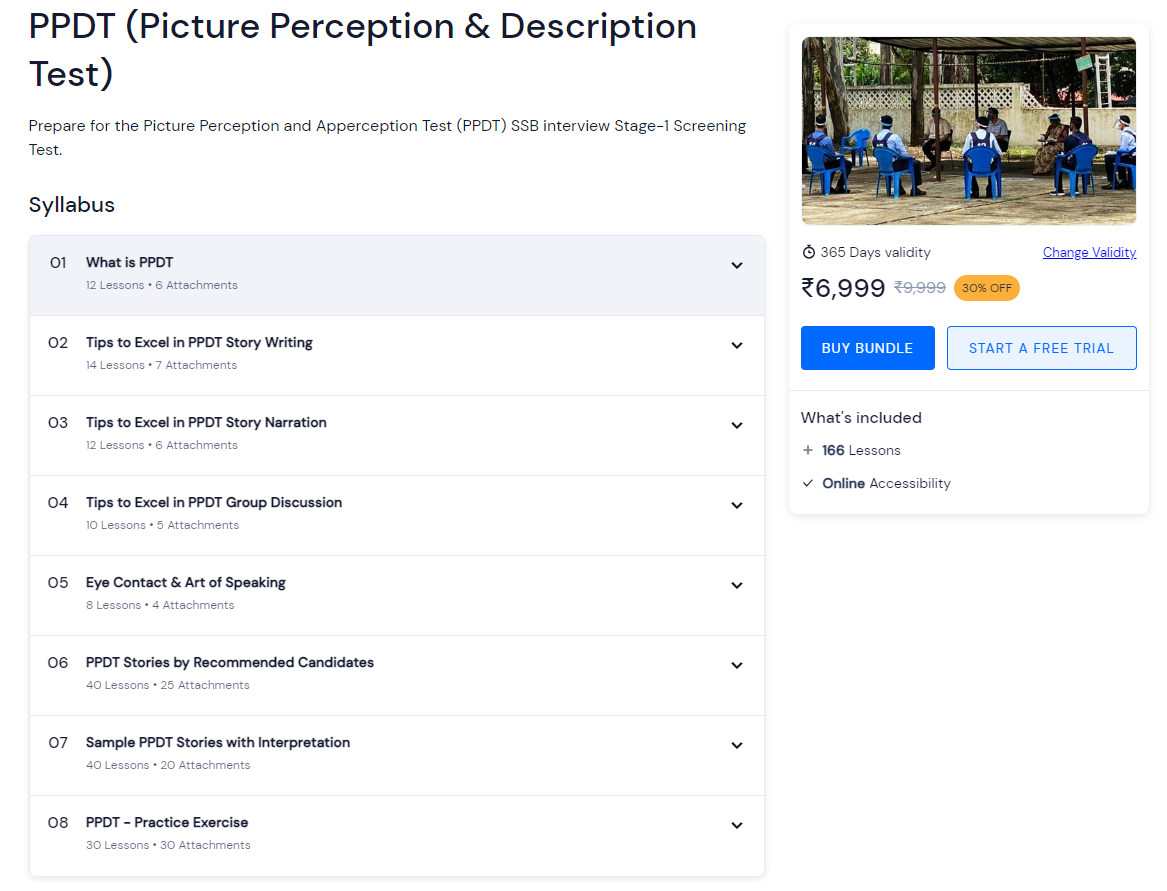
Task: Select PPDT Stories by Recommended Candidates title
Action: (x=229, y=662)
